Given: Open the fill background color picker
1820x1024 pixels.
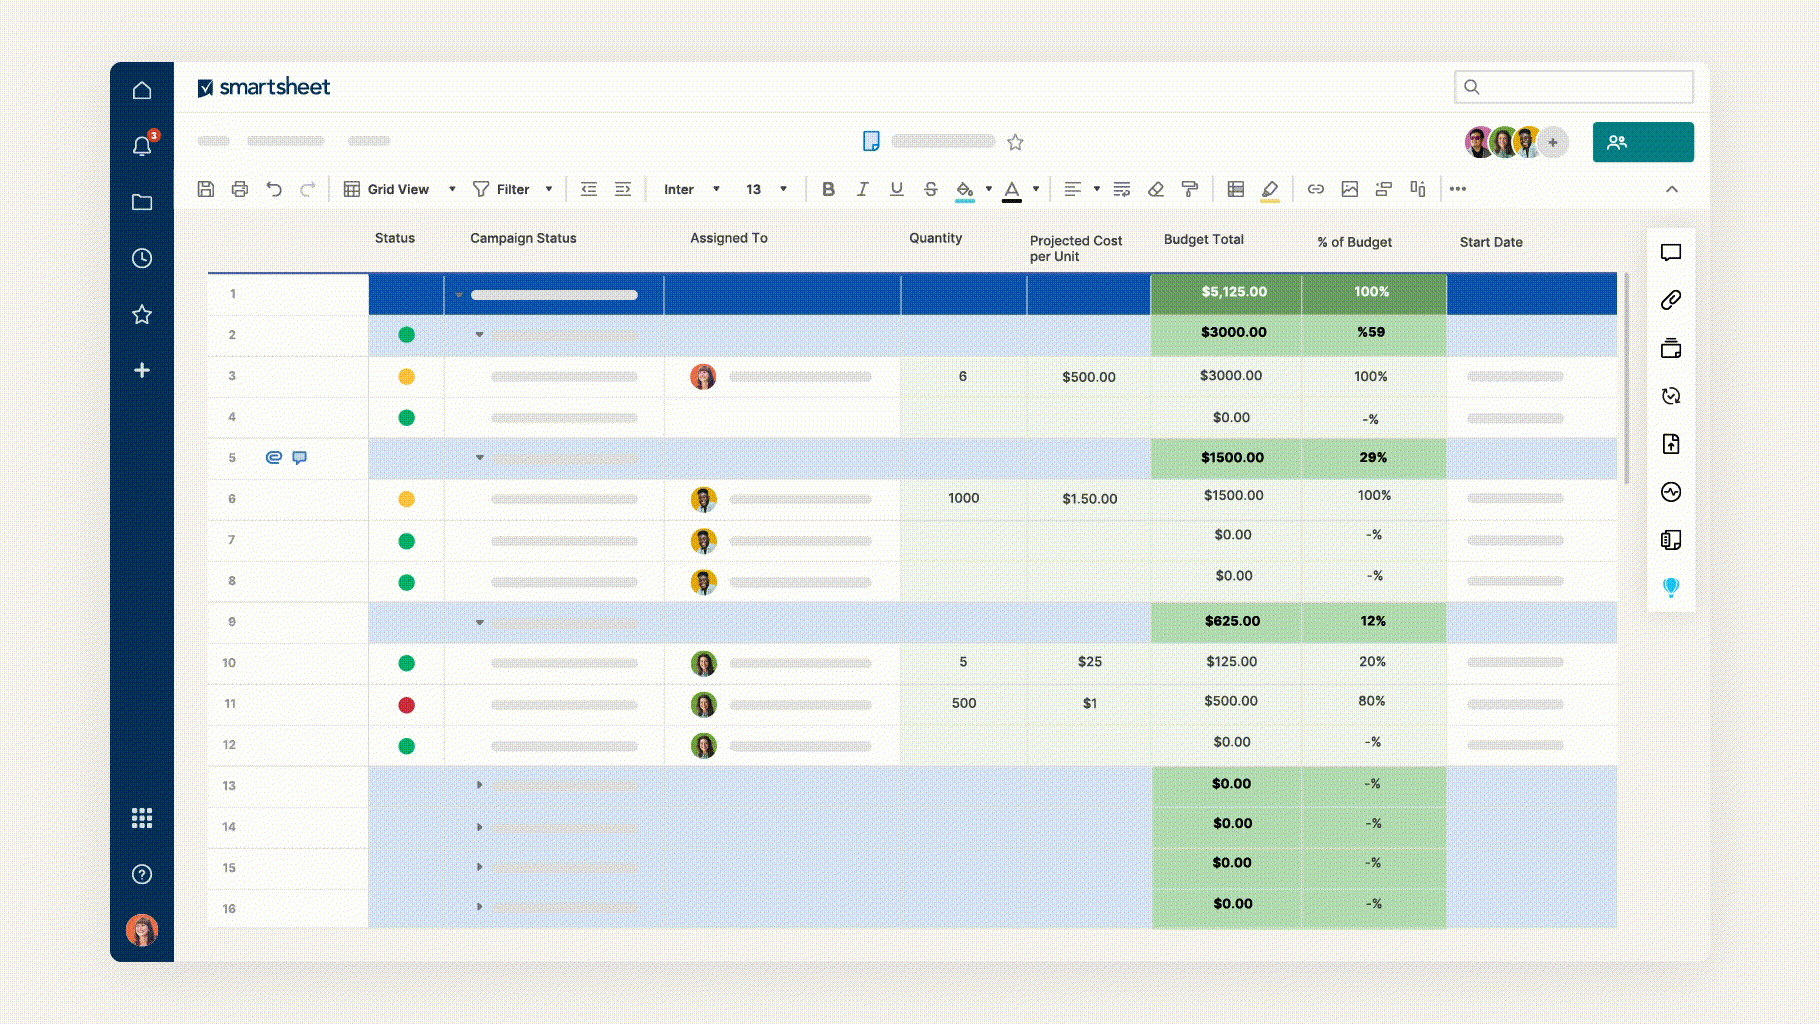Looking at the screenshot, I should [x=988, y=189].
